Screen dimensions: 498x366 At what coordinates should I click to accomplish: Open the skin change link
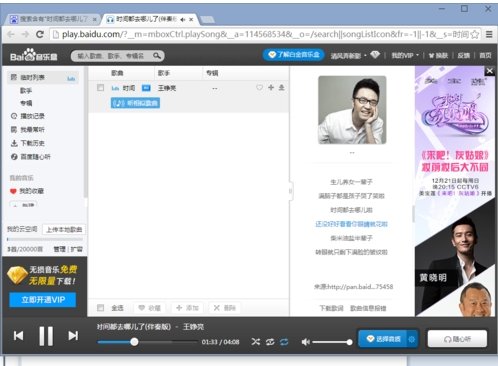(x=438, y=56)
